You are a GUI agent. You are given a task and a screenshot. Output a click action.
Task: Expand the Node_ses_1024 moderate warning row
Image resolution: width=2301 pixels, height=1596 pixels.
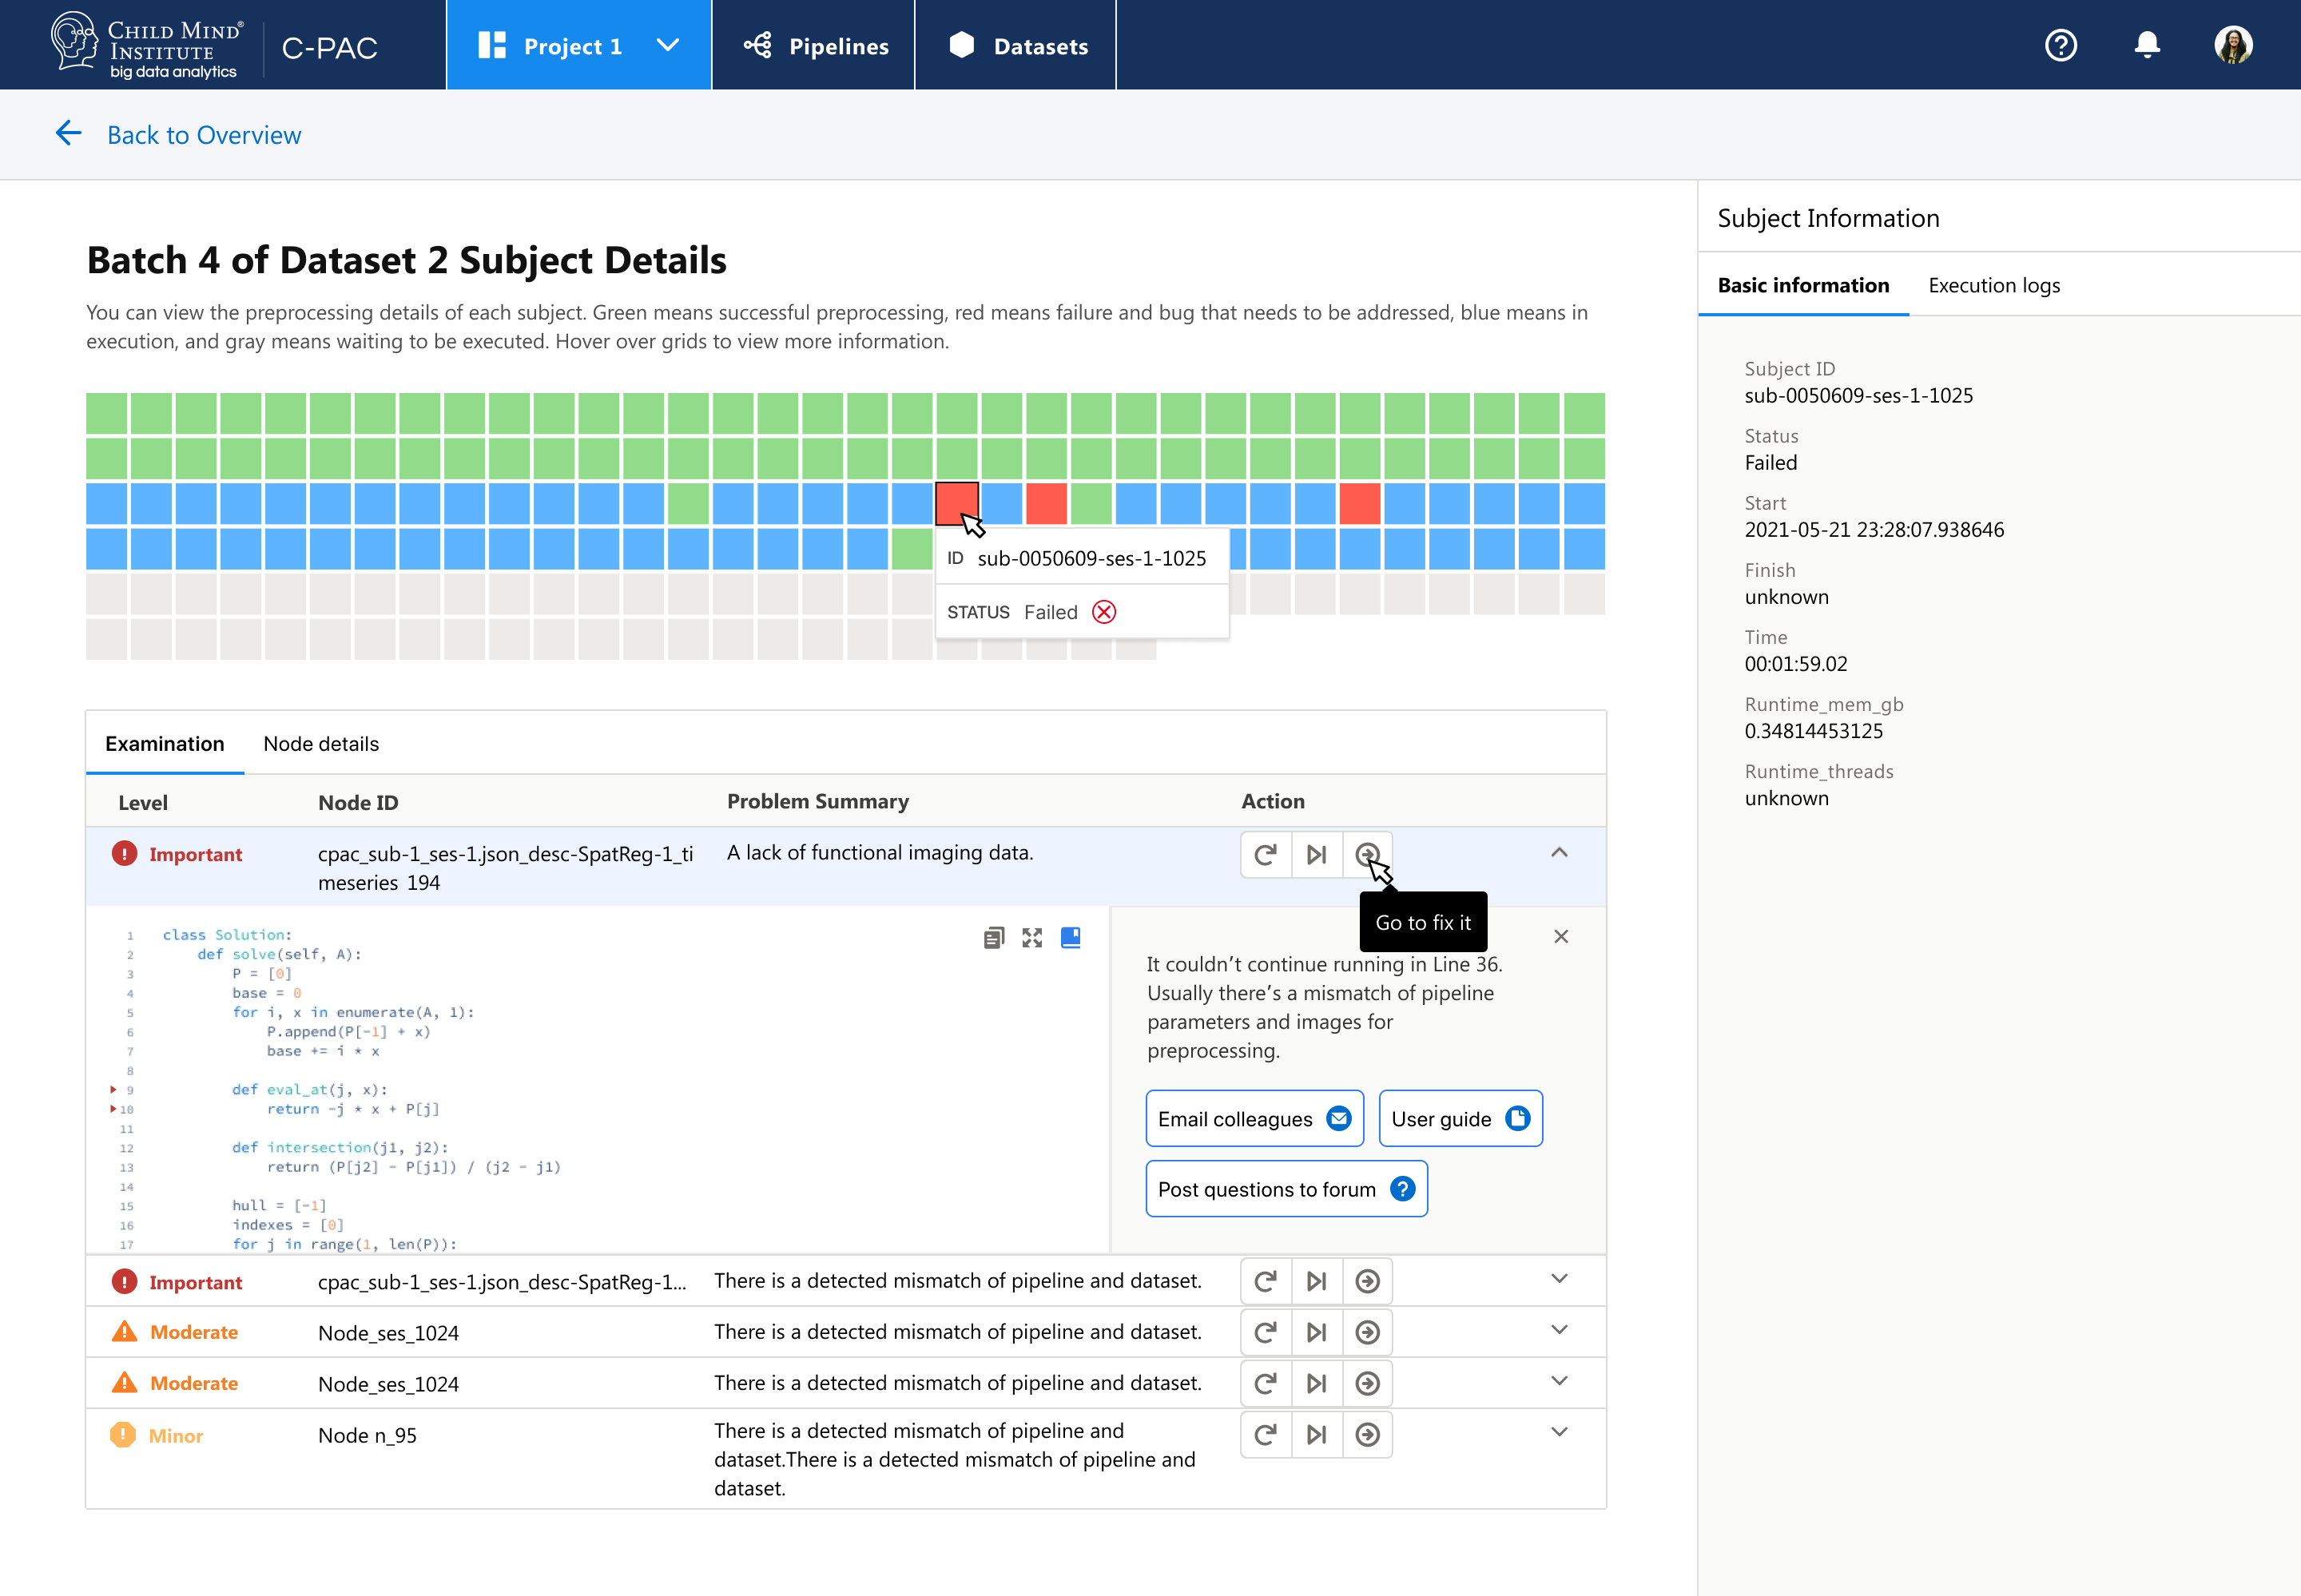coord(1559,1330)
